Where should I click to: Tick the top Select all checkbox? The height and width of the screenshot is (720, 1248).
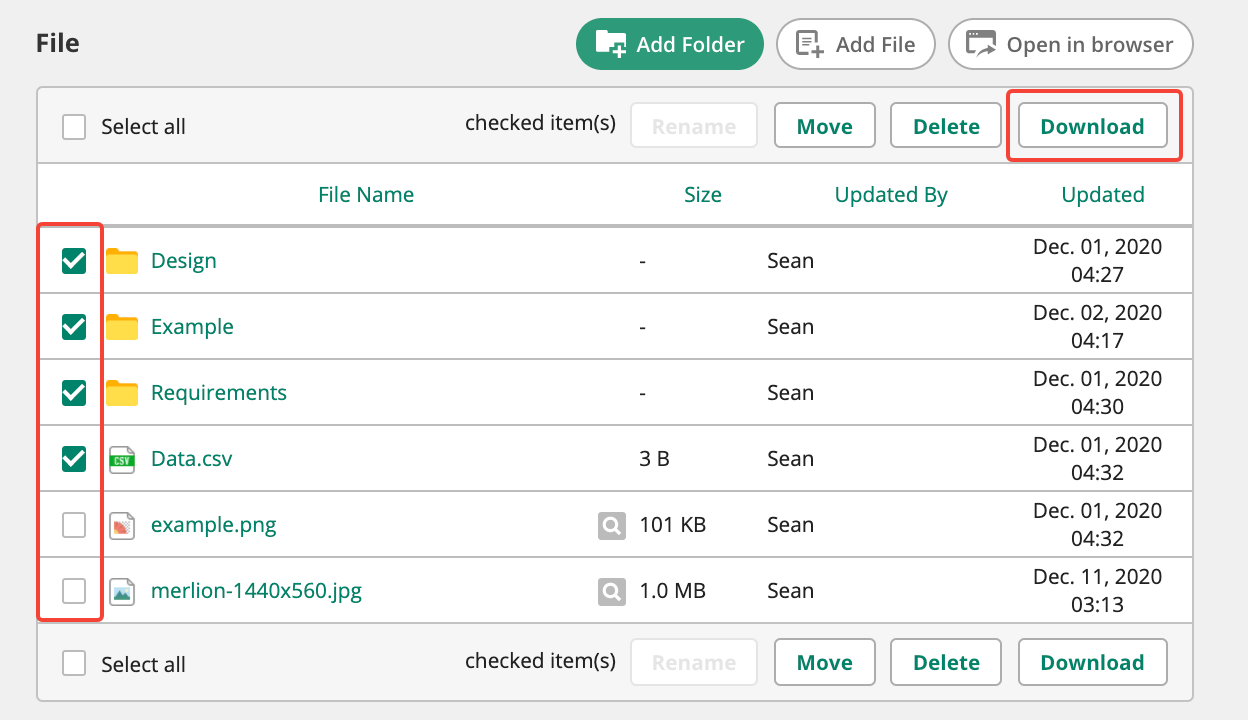point(74,127)
